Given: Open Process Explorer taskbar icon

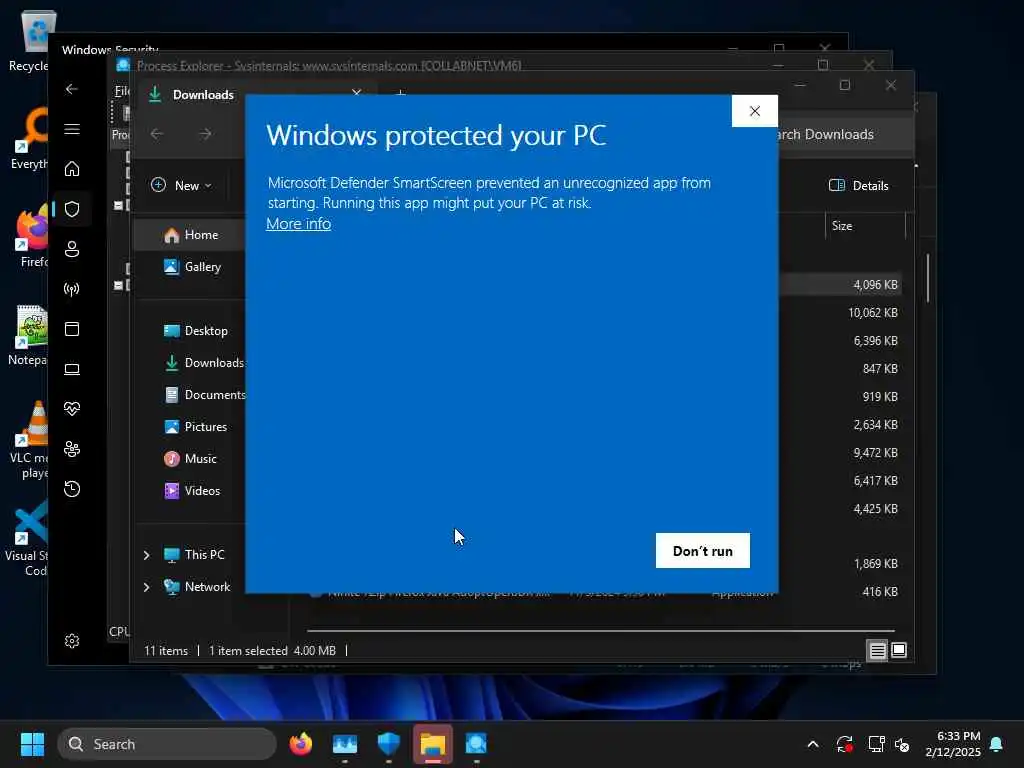Looking at the screenshot, I should click(x=476, y=744).
